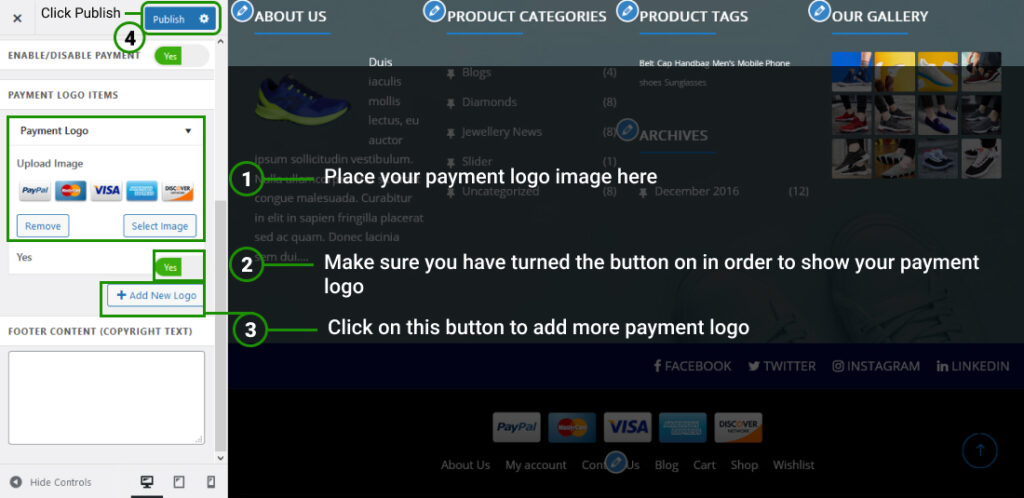Open the Wishlist footer menu link
The height and width of the screenshot is (498, 1024).
coord(793,465)
